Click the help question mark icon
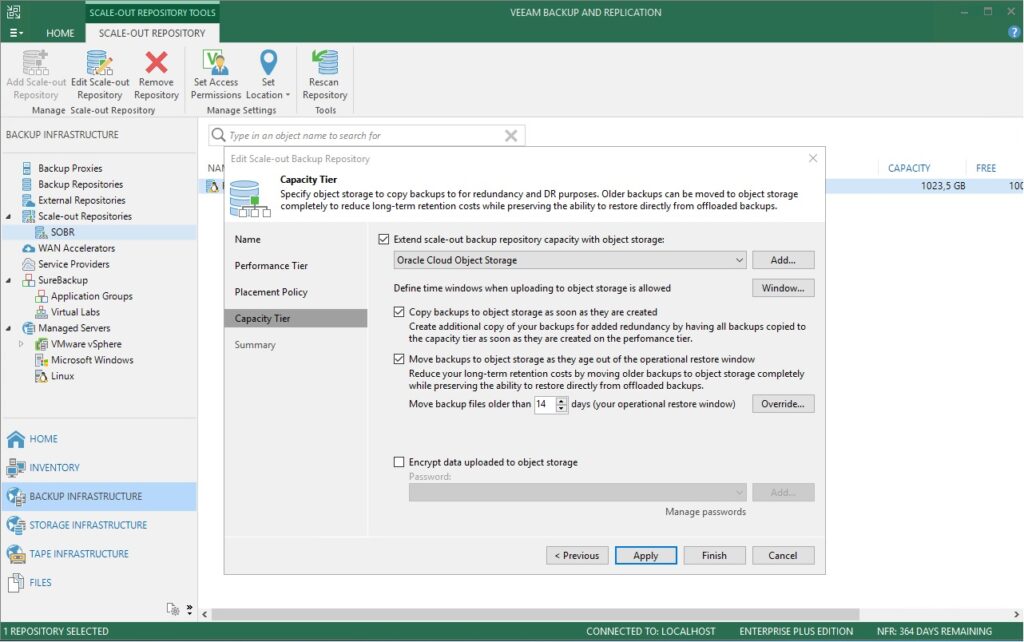Screen dimensions: 1024x642 pyautogui.click(x=1014, y=32)
